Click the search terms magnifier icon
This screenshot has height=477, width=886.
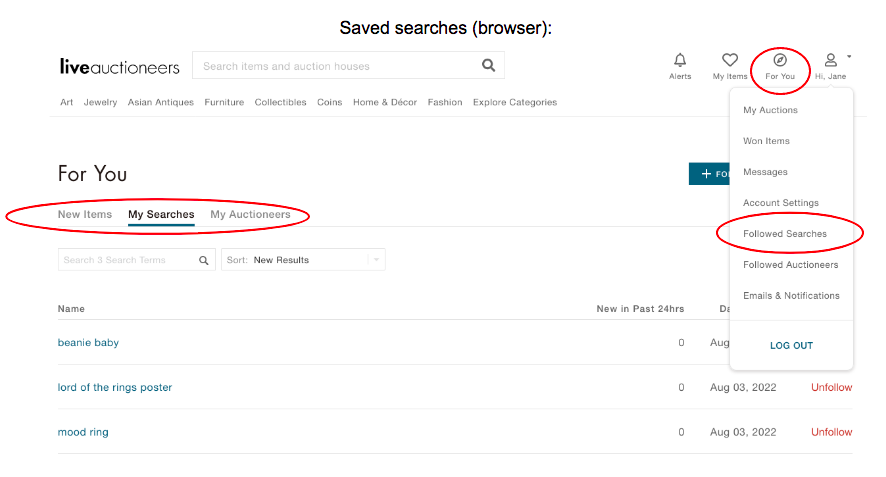pos(204,260)
